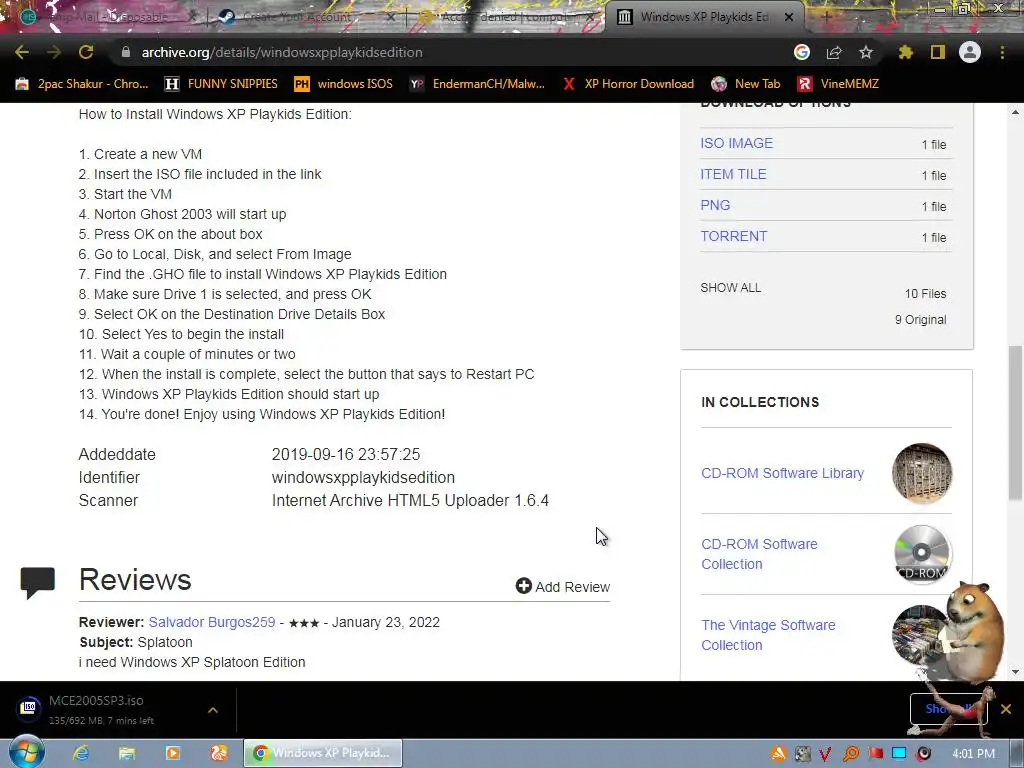Screen dimensions: 1024x768
Task: Click the Addeddate value 2019-09-16 23:57:25
Action: coord(346,455)
